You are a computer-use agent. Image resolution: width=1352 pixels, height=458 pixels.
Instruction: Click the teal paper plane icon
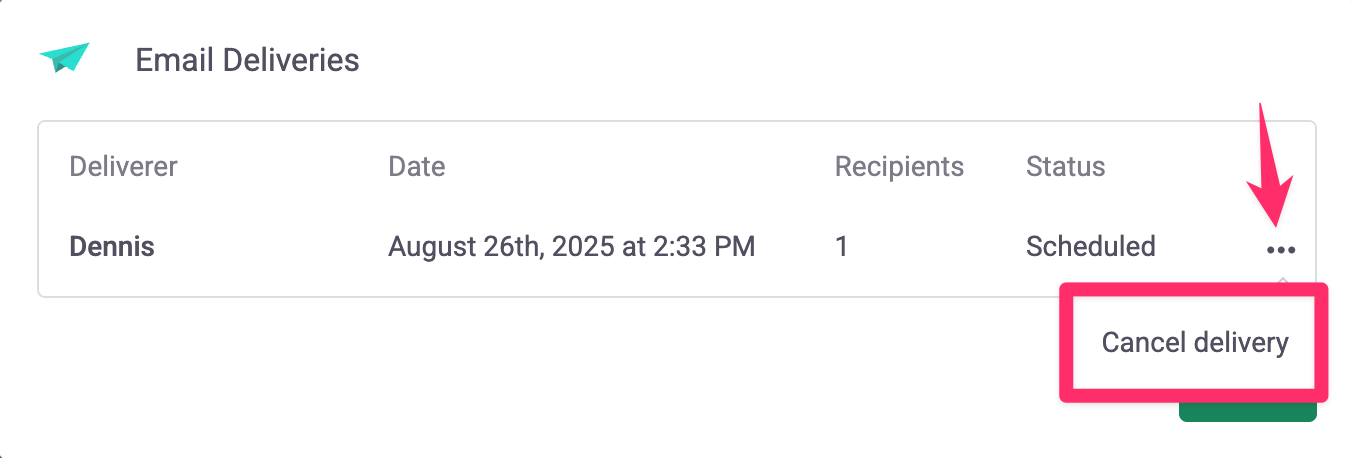click(x=65, y=58)
